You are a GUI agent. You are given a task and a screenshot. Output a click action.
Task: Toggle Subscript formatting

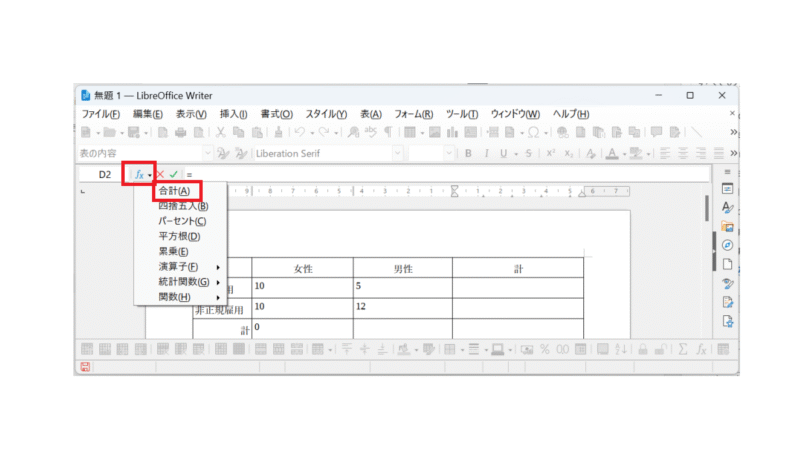(x=569, y=153)
